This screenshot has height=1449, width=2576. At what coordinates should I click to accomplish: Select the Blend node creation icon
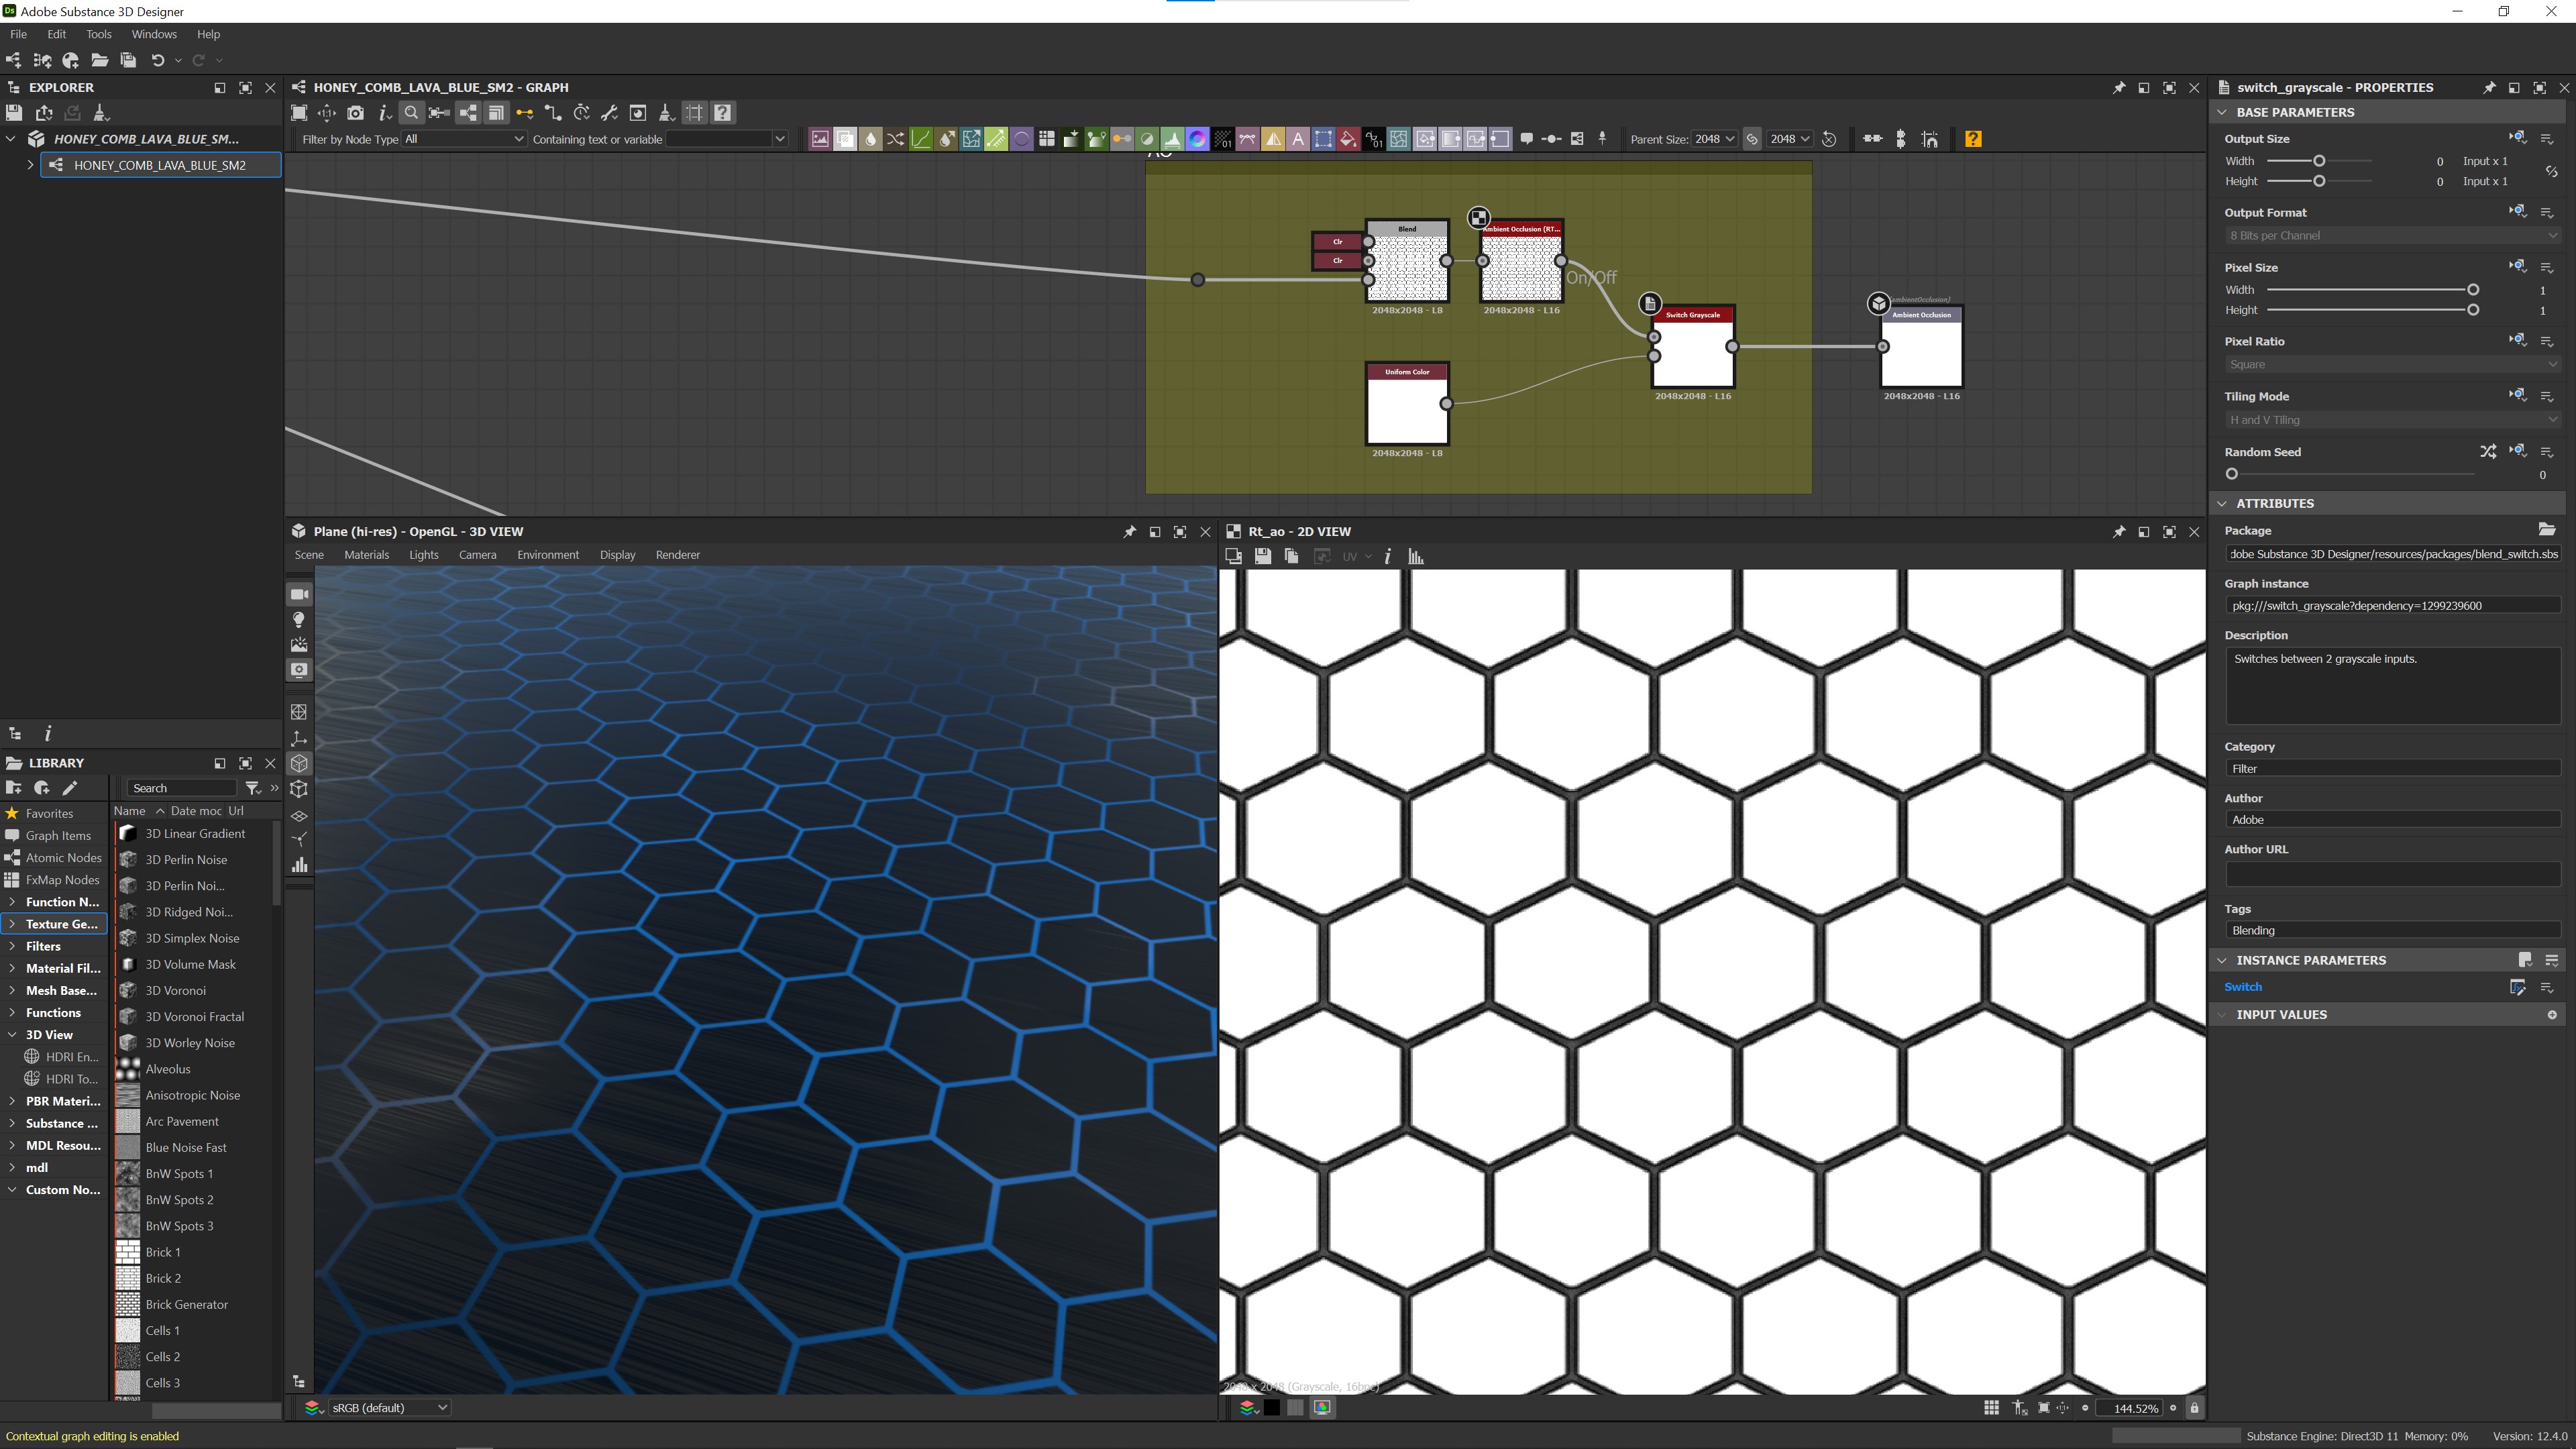click(845, 139)
